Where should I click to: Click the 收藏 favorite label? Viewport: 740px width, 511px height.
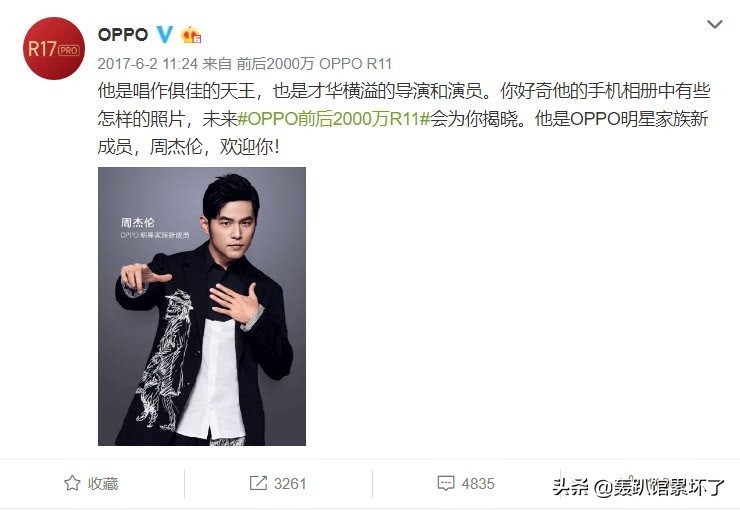click(x=103, y=483)
